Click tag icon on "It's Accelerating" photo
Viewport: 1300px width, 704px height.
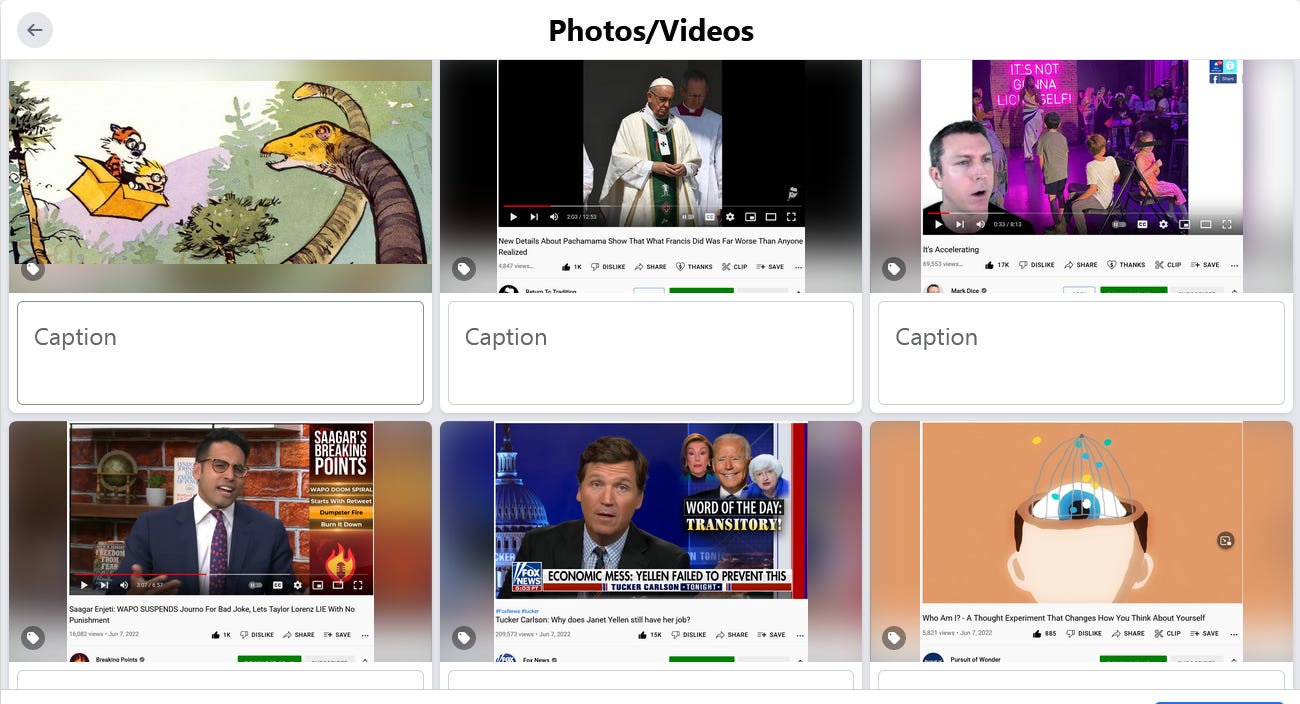(x=894, y=269)
